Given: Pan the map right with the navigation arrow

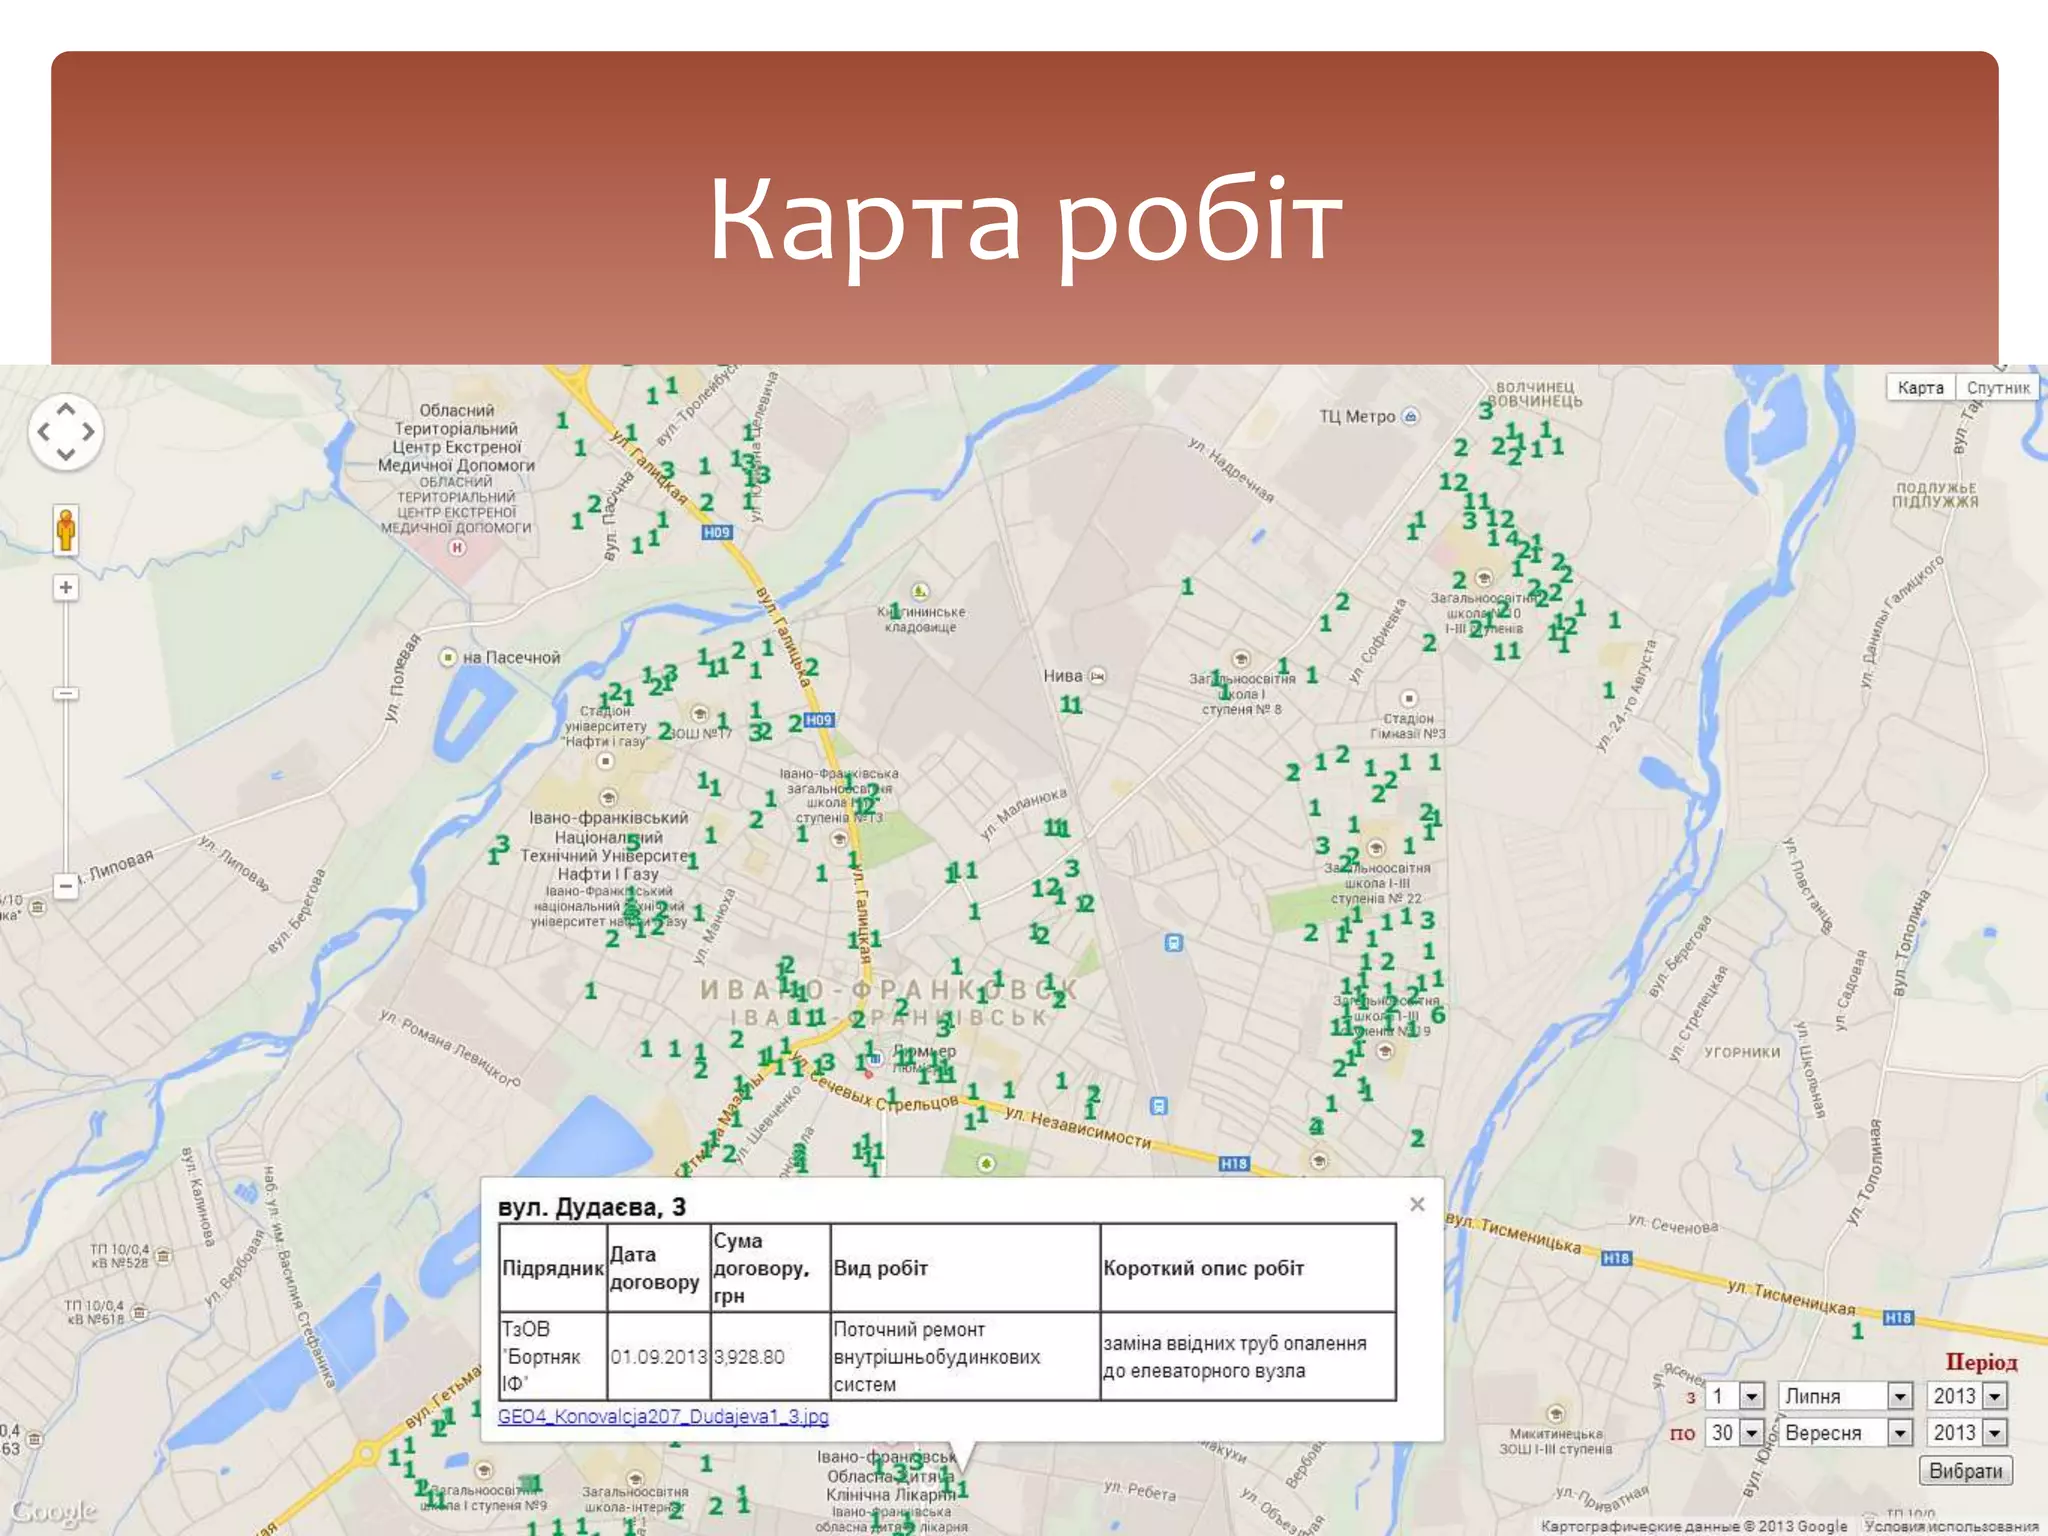Looking at the screenshot, I should (89, 431).
